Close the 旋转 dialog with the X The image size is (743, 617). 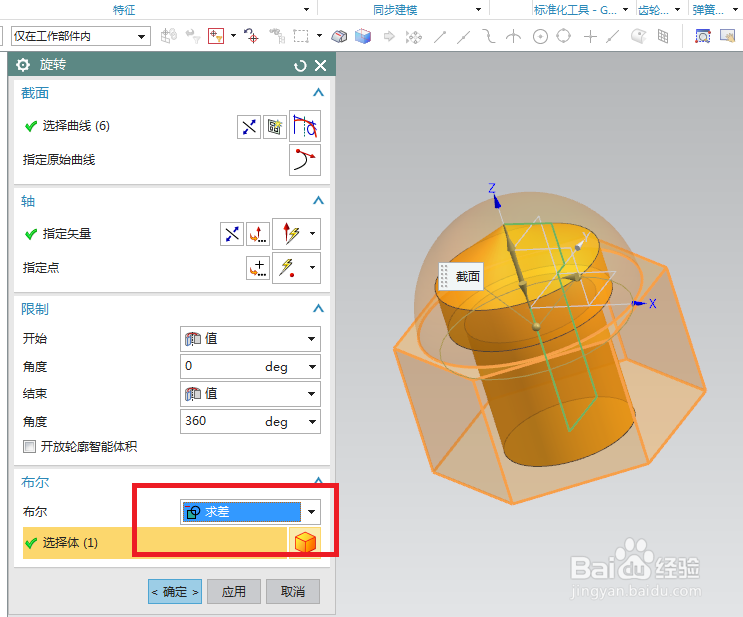[x=321, y=65]
